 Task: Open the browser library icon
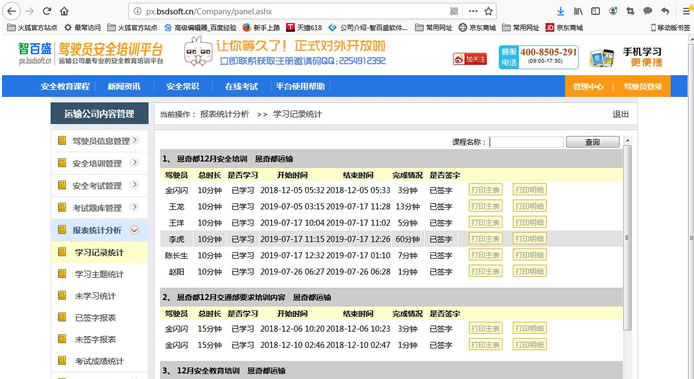point(578,11)
